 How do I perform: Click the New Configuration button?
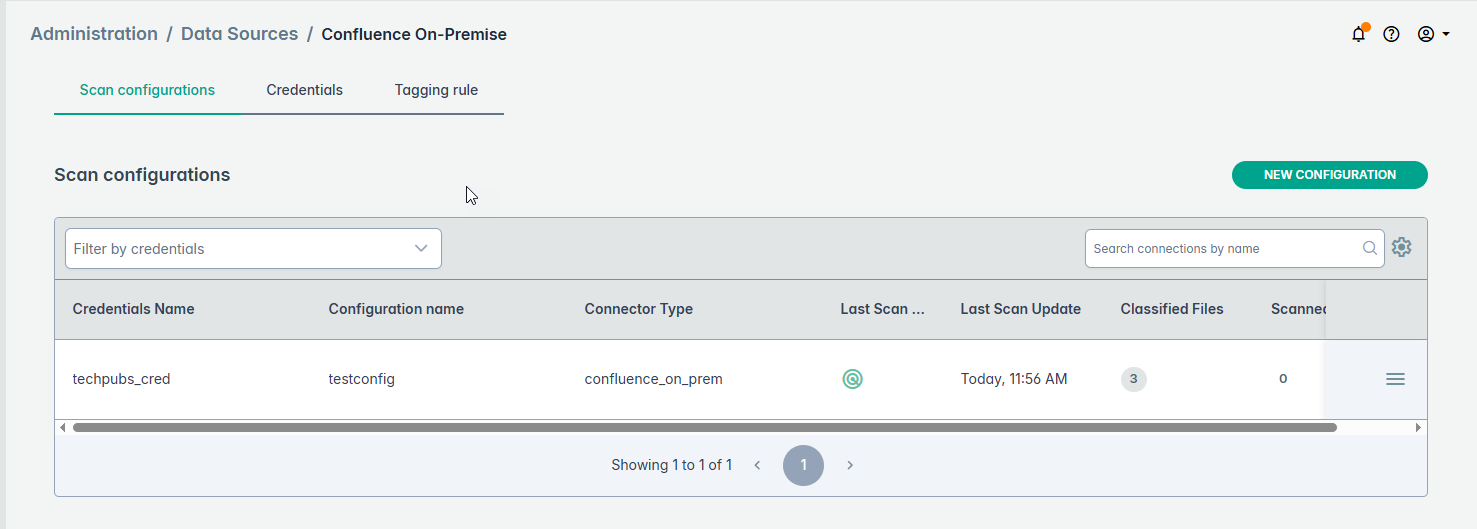coord(1329,175)
